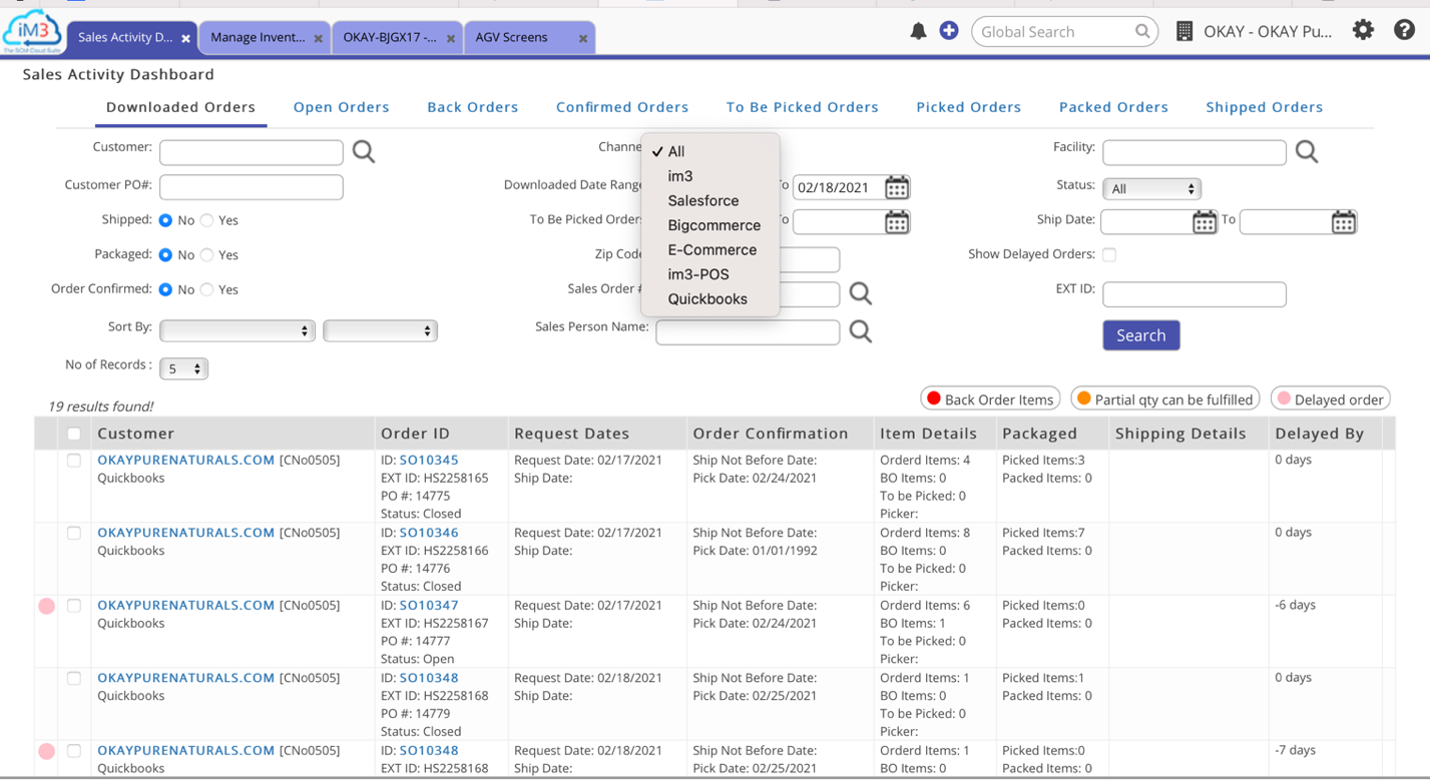This screenshot has height=782, width=1430.
Task: Switch to the Packed Orders tab
Action: [x=1113, y=107]
